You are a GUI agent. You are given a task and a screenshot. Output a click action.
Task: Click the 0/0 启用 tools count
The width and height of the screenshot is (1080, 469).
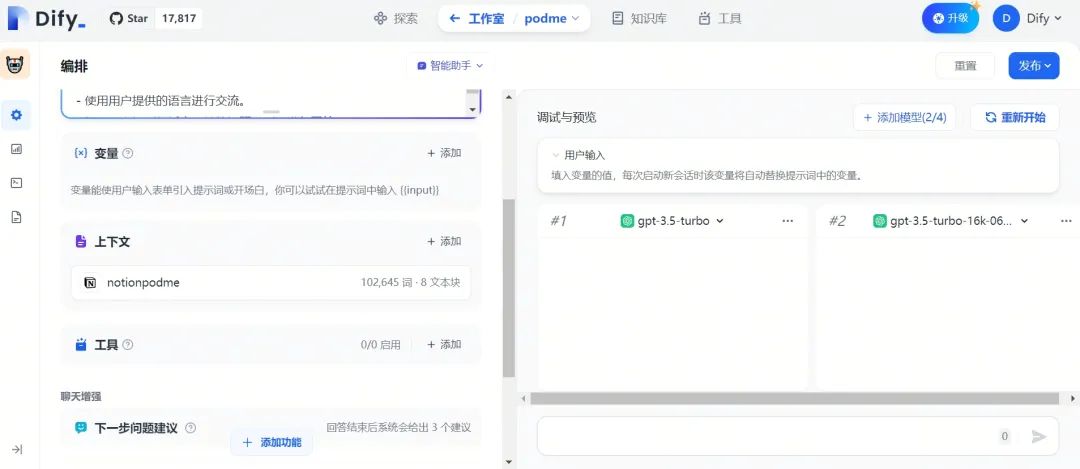[x=380, y=344]
